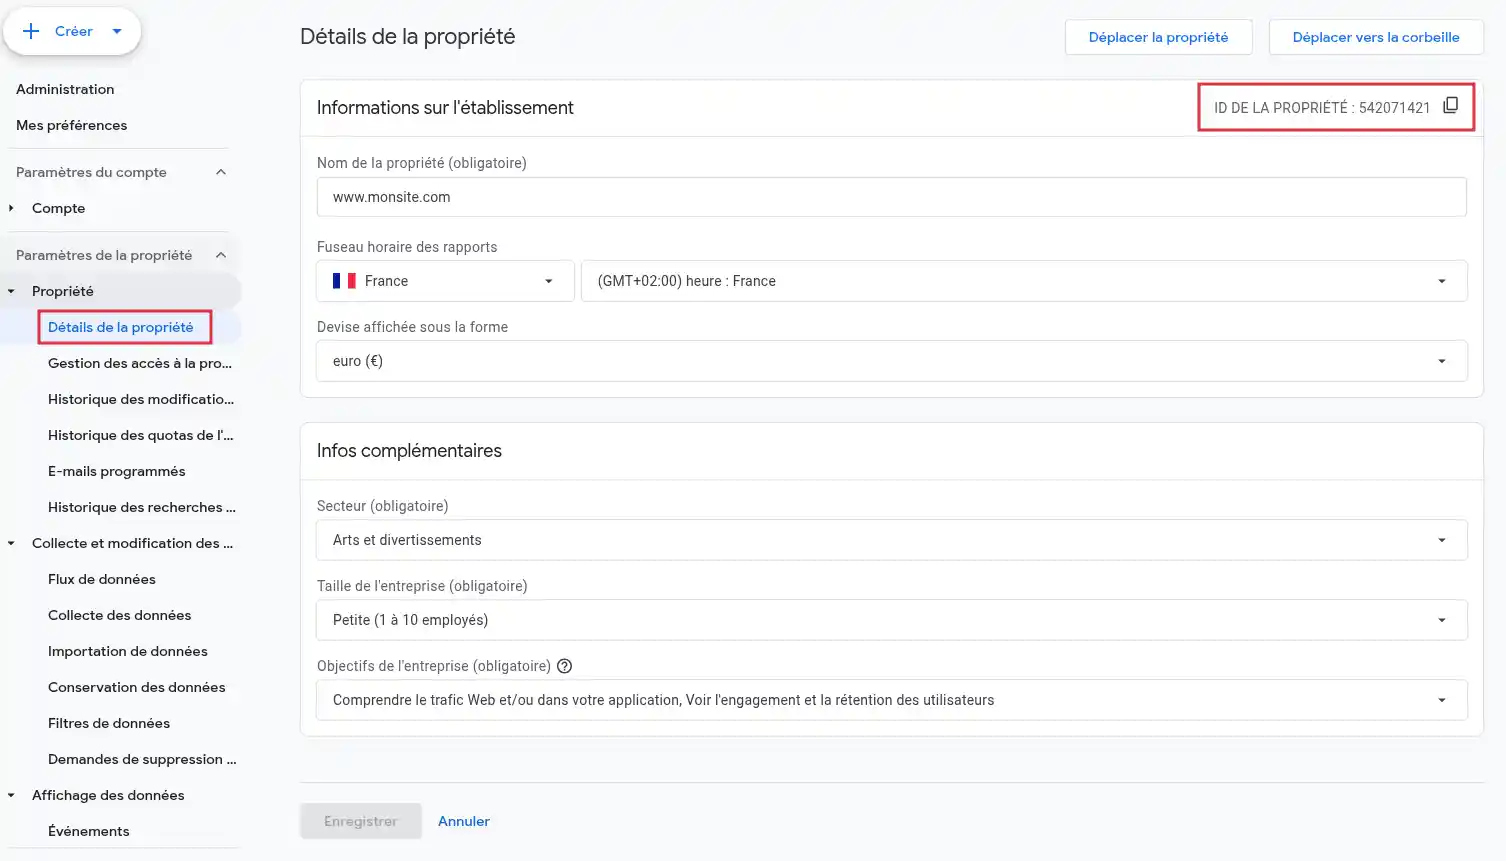Click the French flag icon in country selector
Viewport: 1506px width, 861px height.
click(344, 281)
